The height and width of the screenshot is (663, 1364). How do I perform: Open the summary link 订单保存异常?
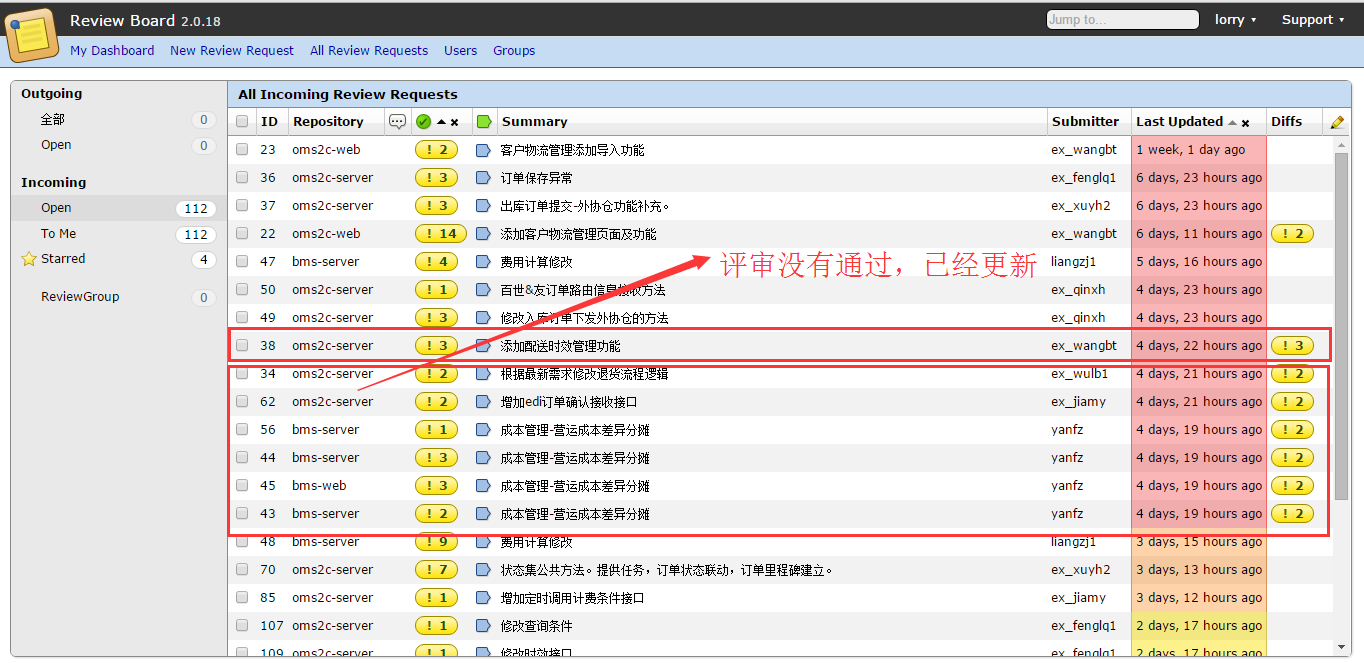coord(536,178)
